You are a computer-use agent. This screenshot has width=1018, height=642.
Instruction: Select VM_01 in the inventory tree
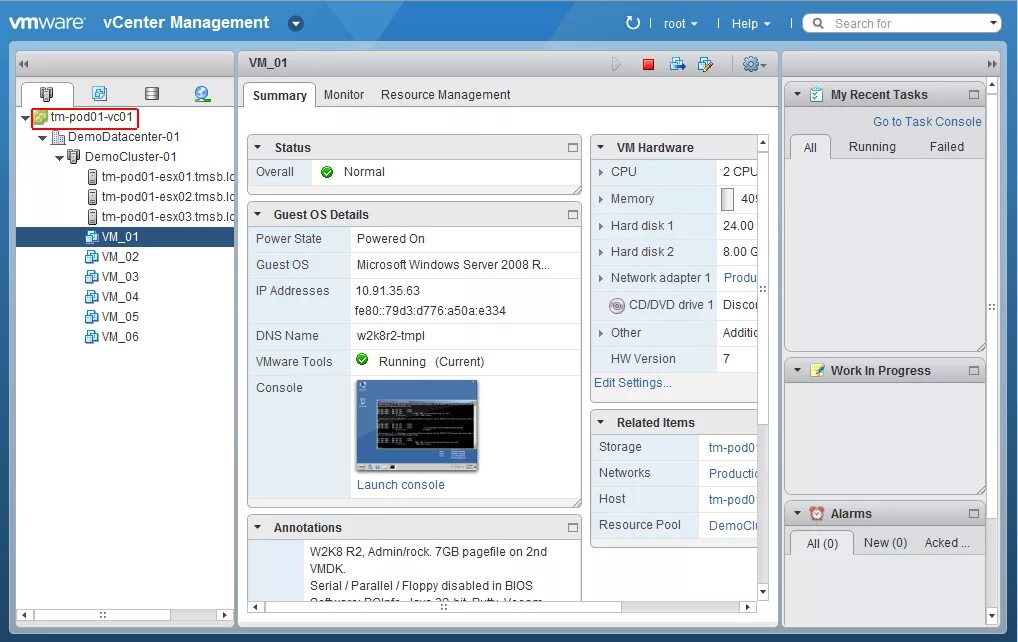(x=120, y=237)
